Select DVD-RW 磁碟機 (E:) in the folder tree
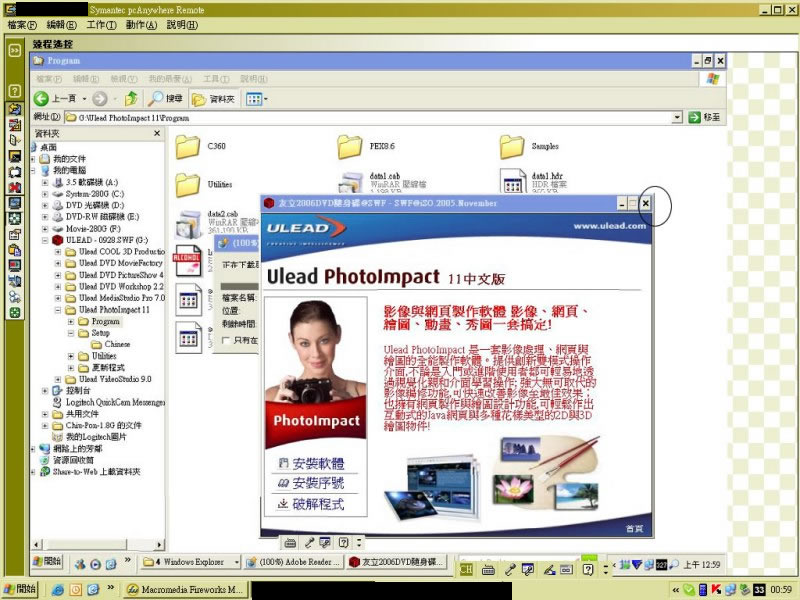 [102, 217]
